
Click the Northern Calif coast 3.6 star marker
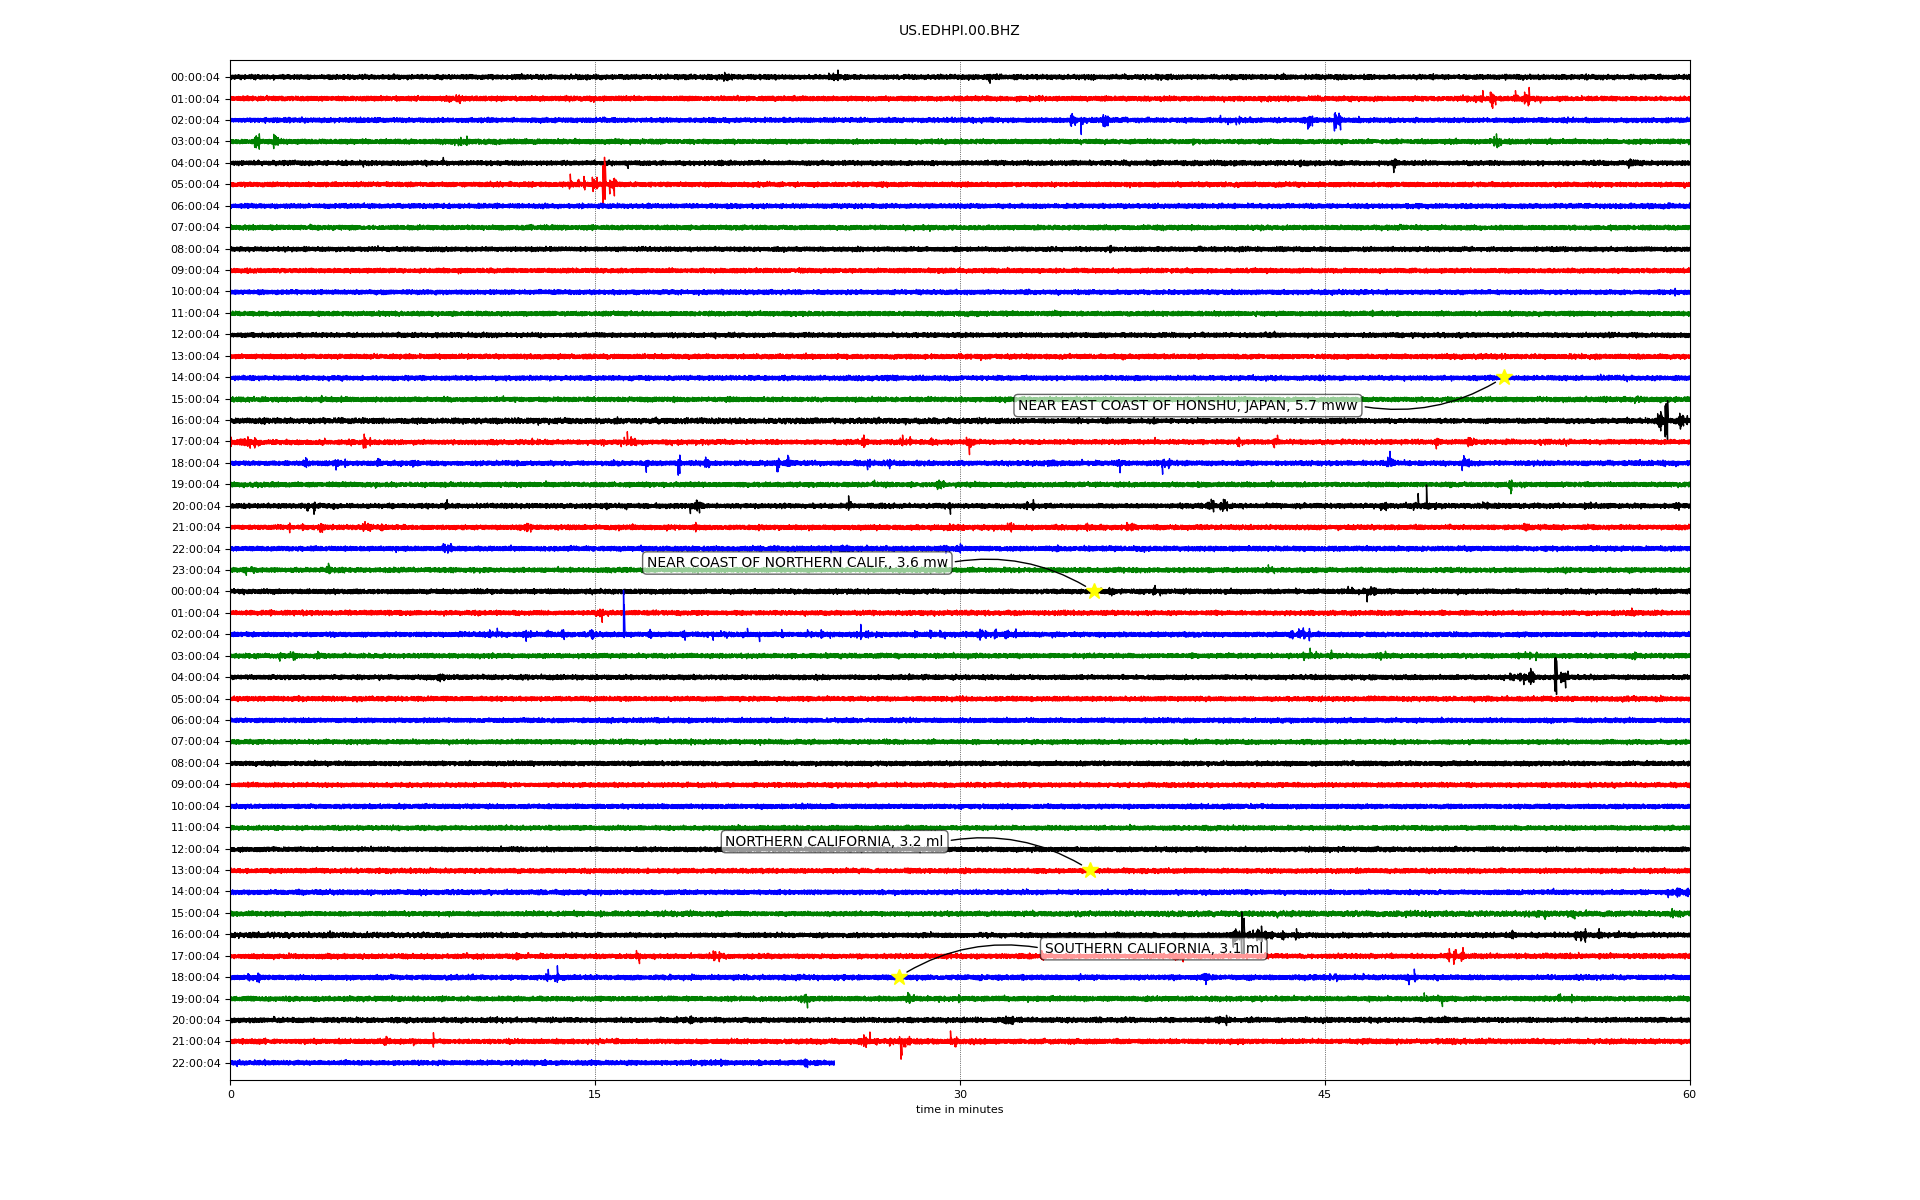(x=1094, y=591)
